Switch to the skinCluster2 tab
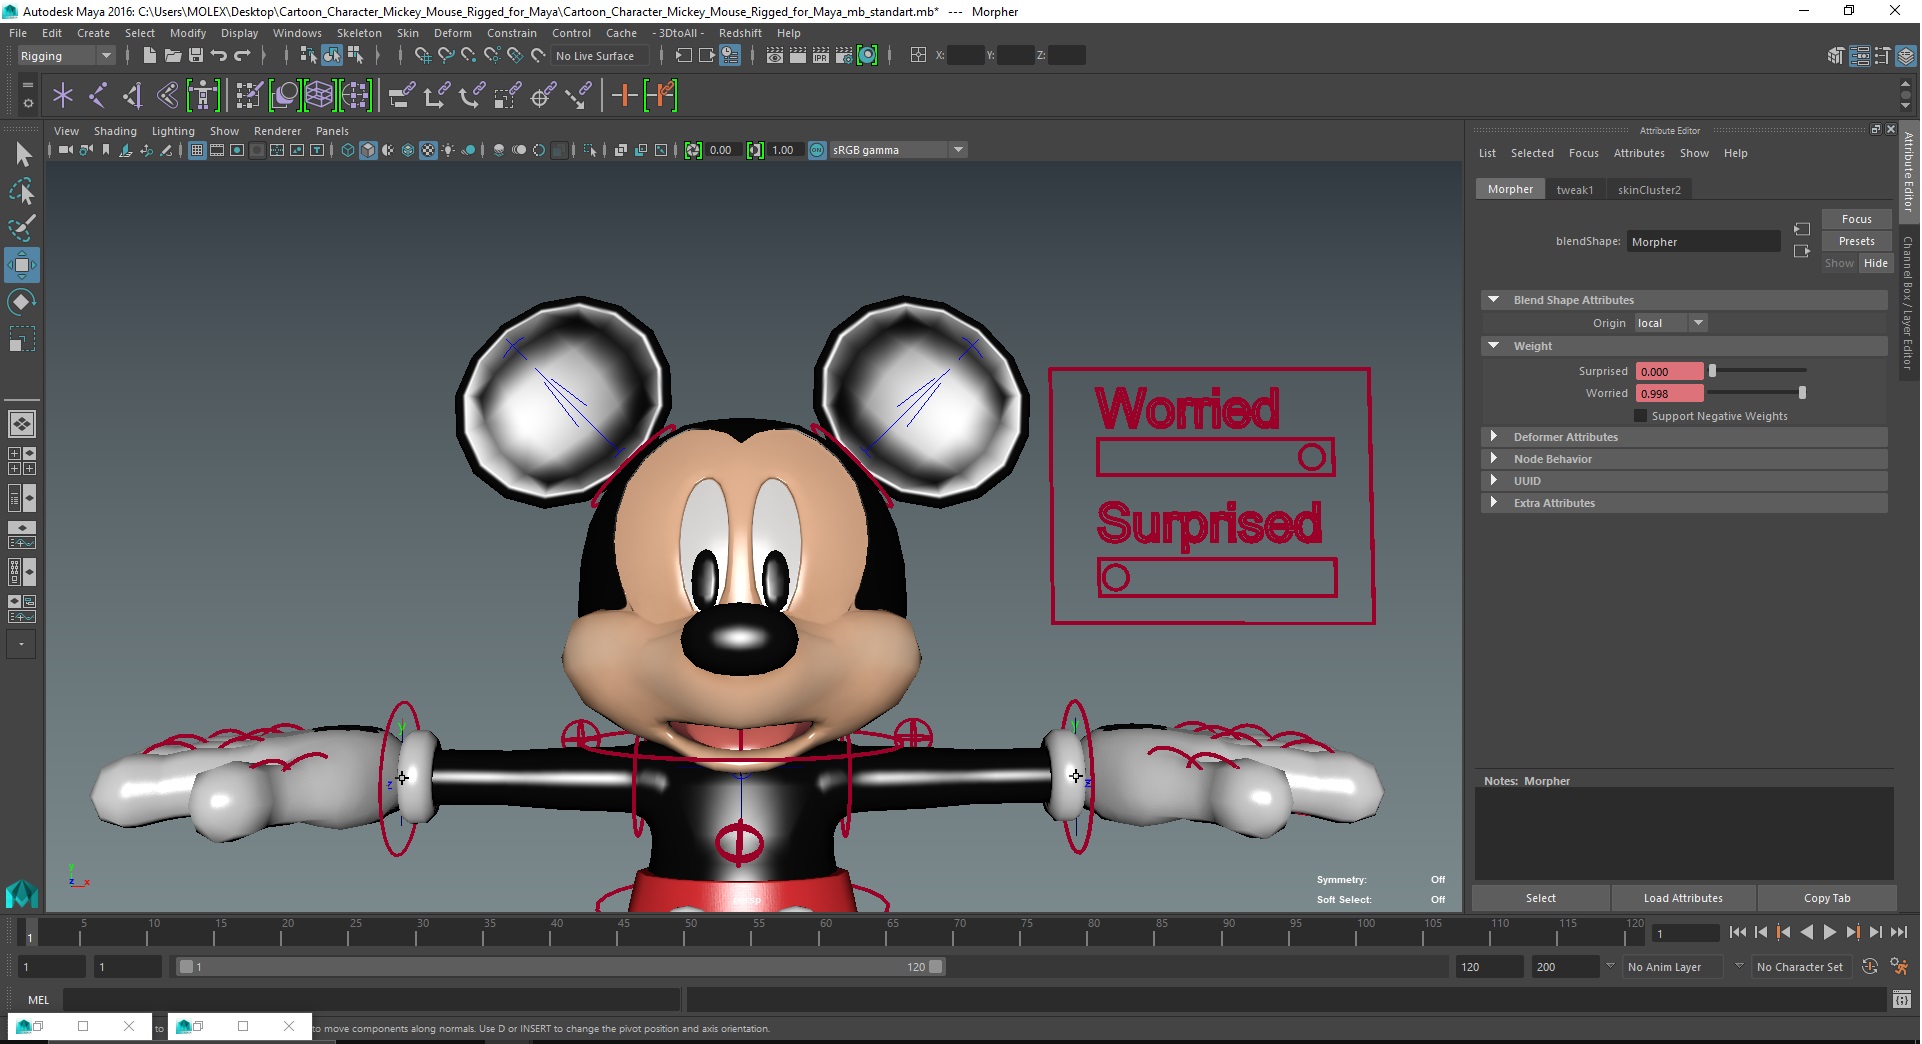The image size is (1922, 1044). tap(1649, 190)
